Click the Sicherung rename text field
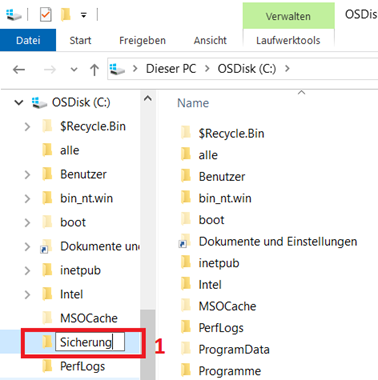Screen dimensions: 378x380 (x=90, y=342)
